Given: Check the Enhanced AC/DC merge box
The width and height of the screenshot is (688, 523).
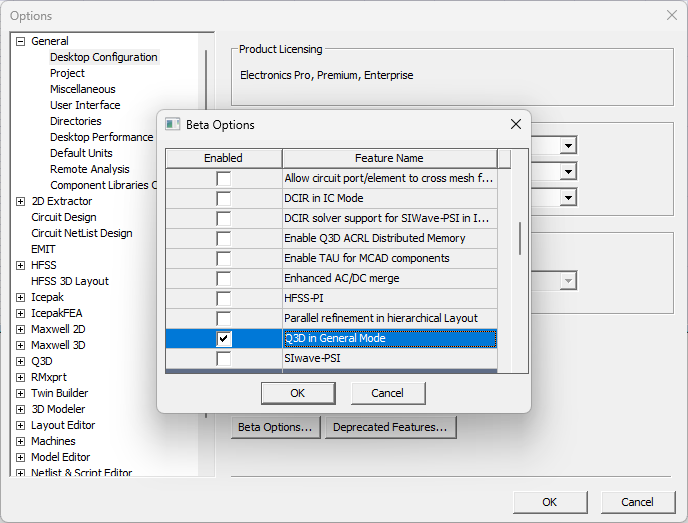Looking at the screenshot, I should [223, 278].
